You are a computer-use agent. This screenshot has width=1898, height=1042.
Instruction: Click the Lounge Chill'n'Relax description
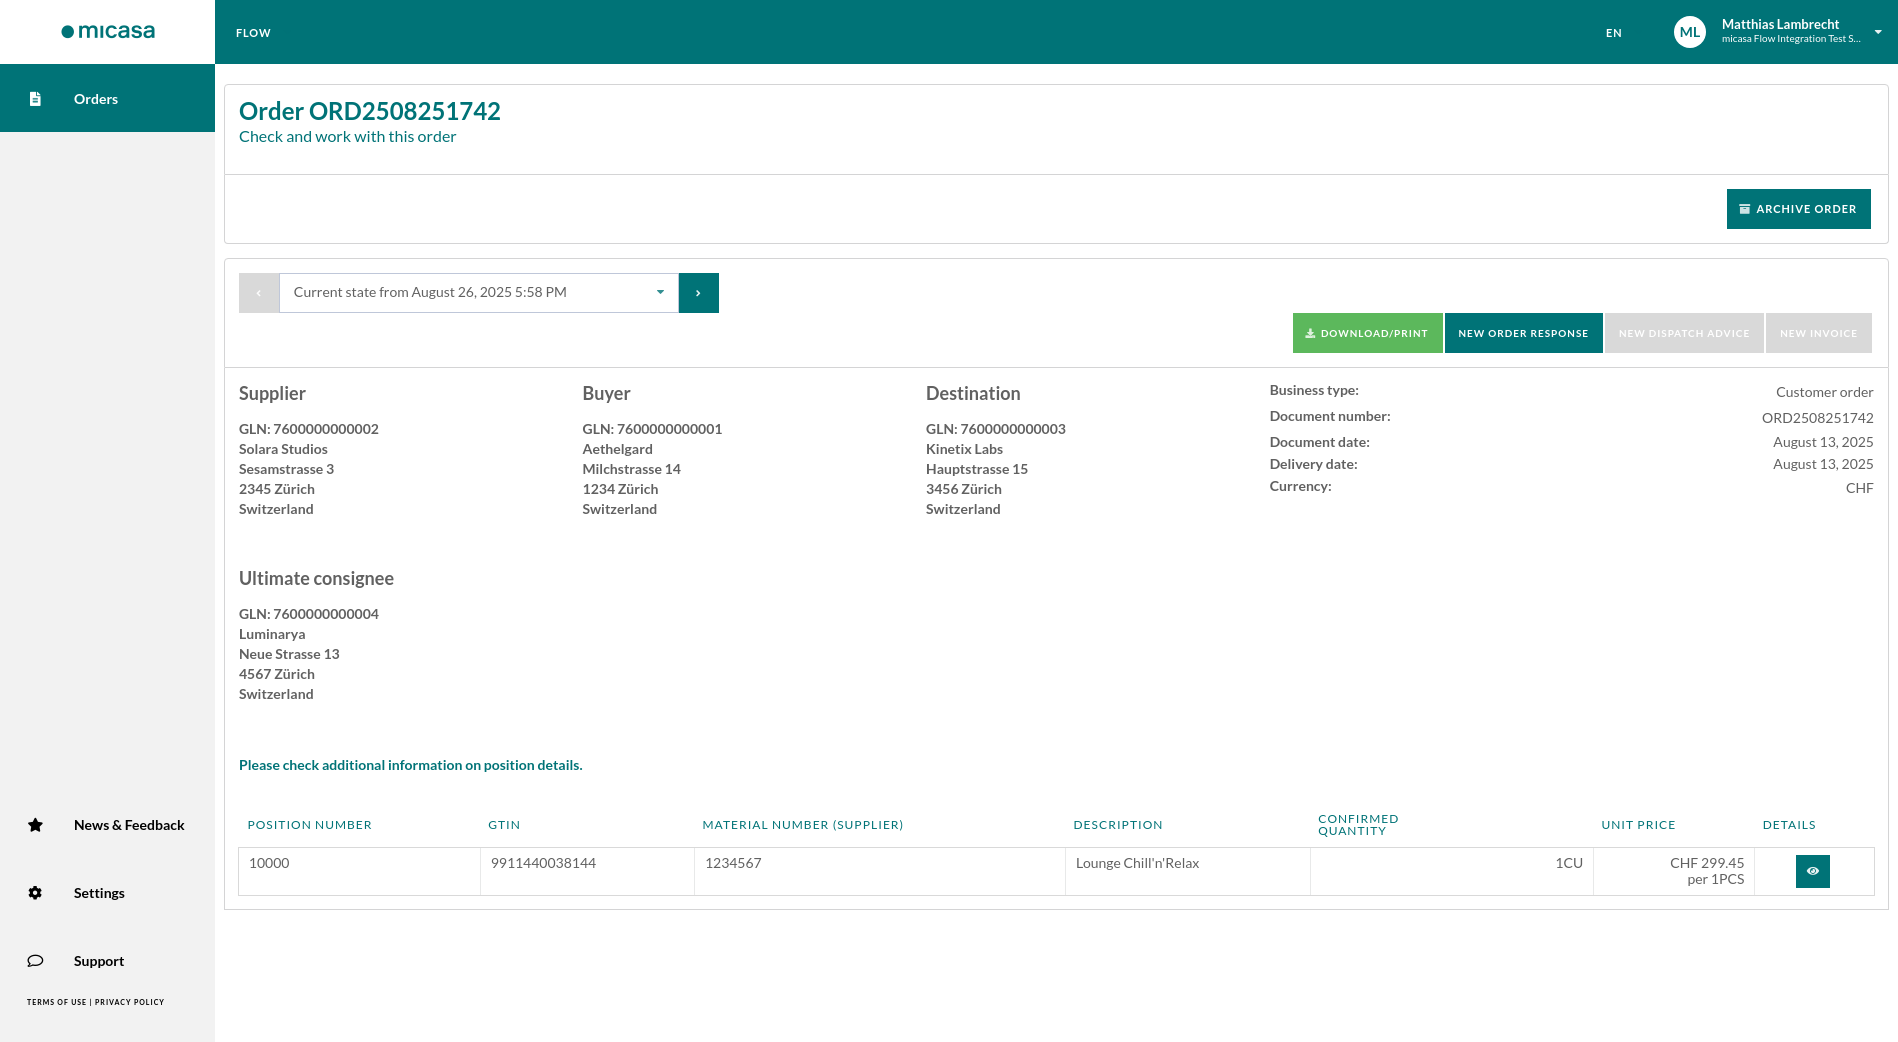click(x=1137, y=863)
